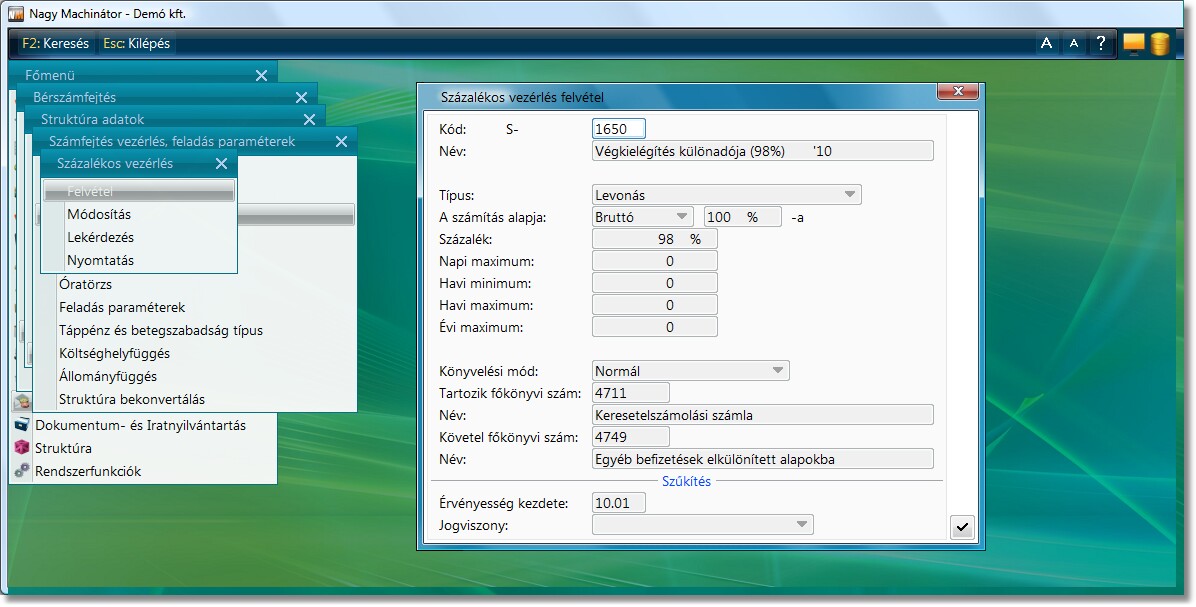1196x607 pixels.
Task: Confirm the form with the checkmark button
Action: pyautogui.click(x=961, y=527)
